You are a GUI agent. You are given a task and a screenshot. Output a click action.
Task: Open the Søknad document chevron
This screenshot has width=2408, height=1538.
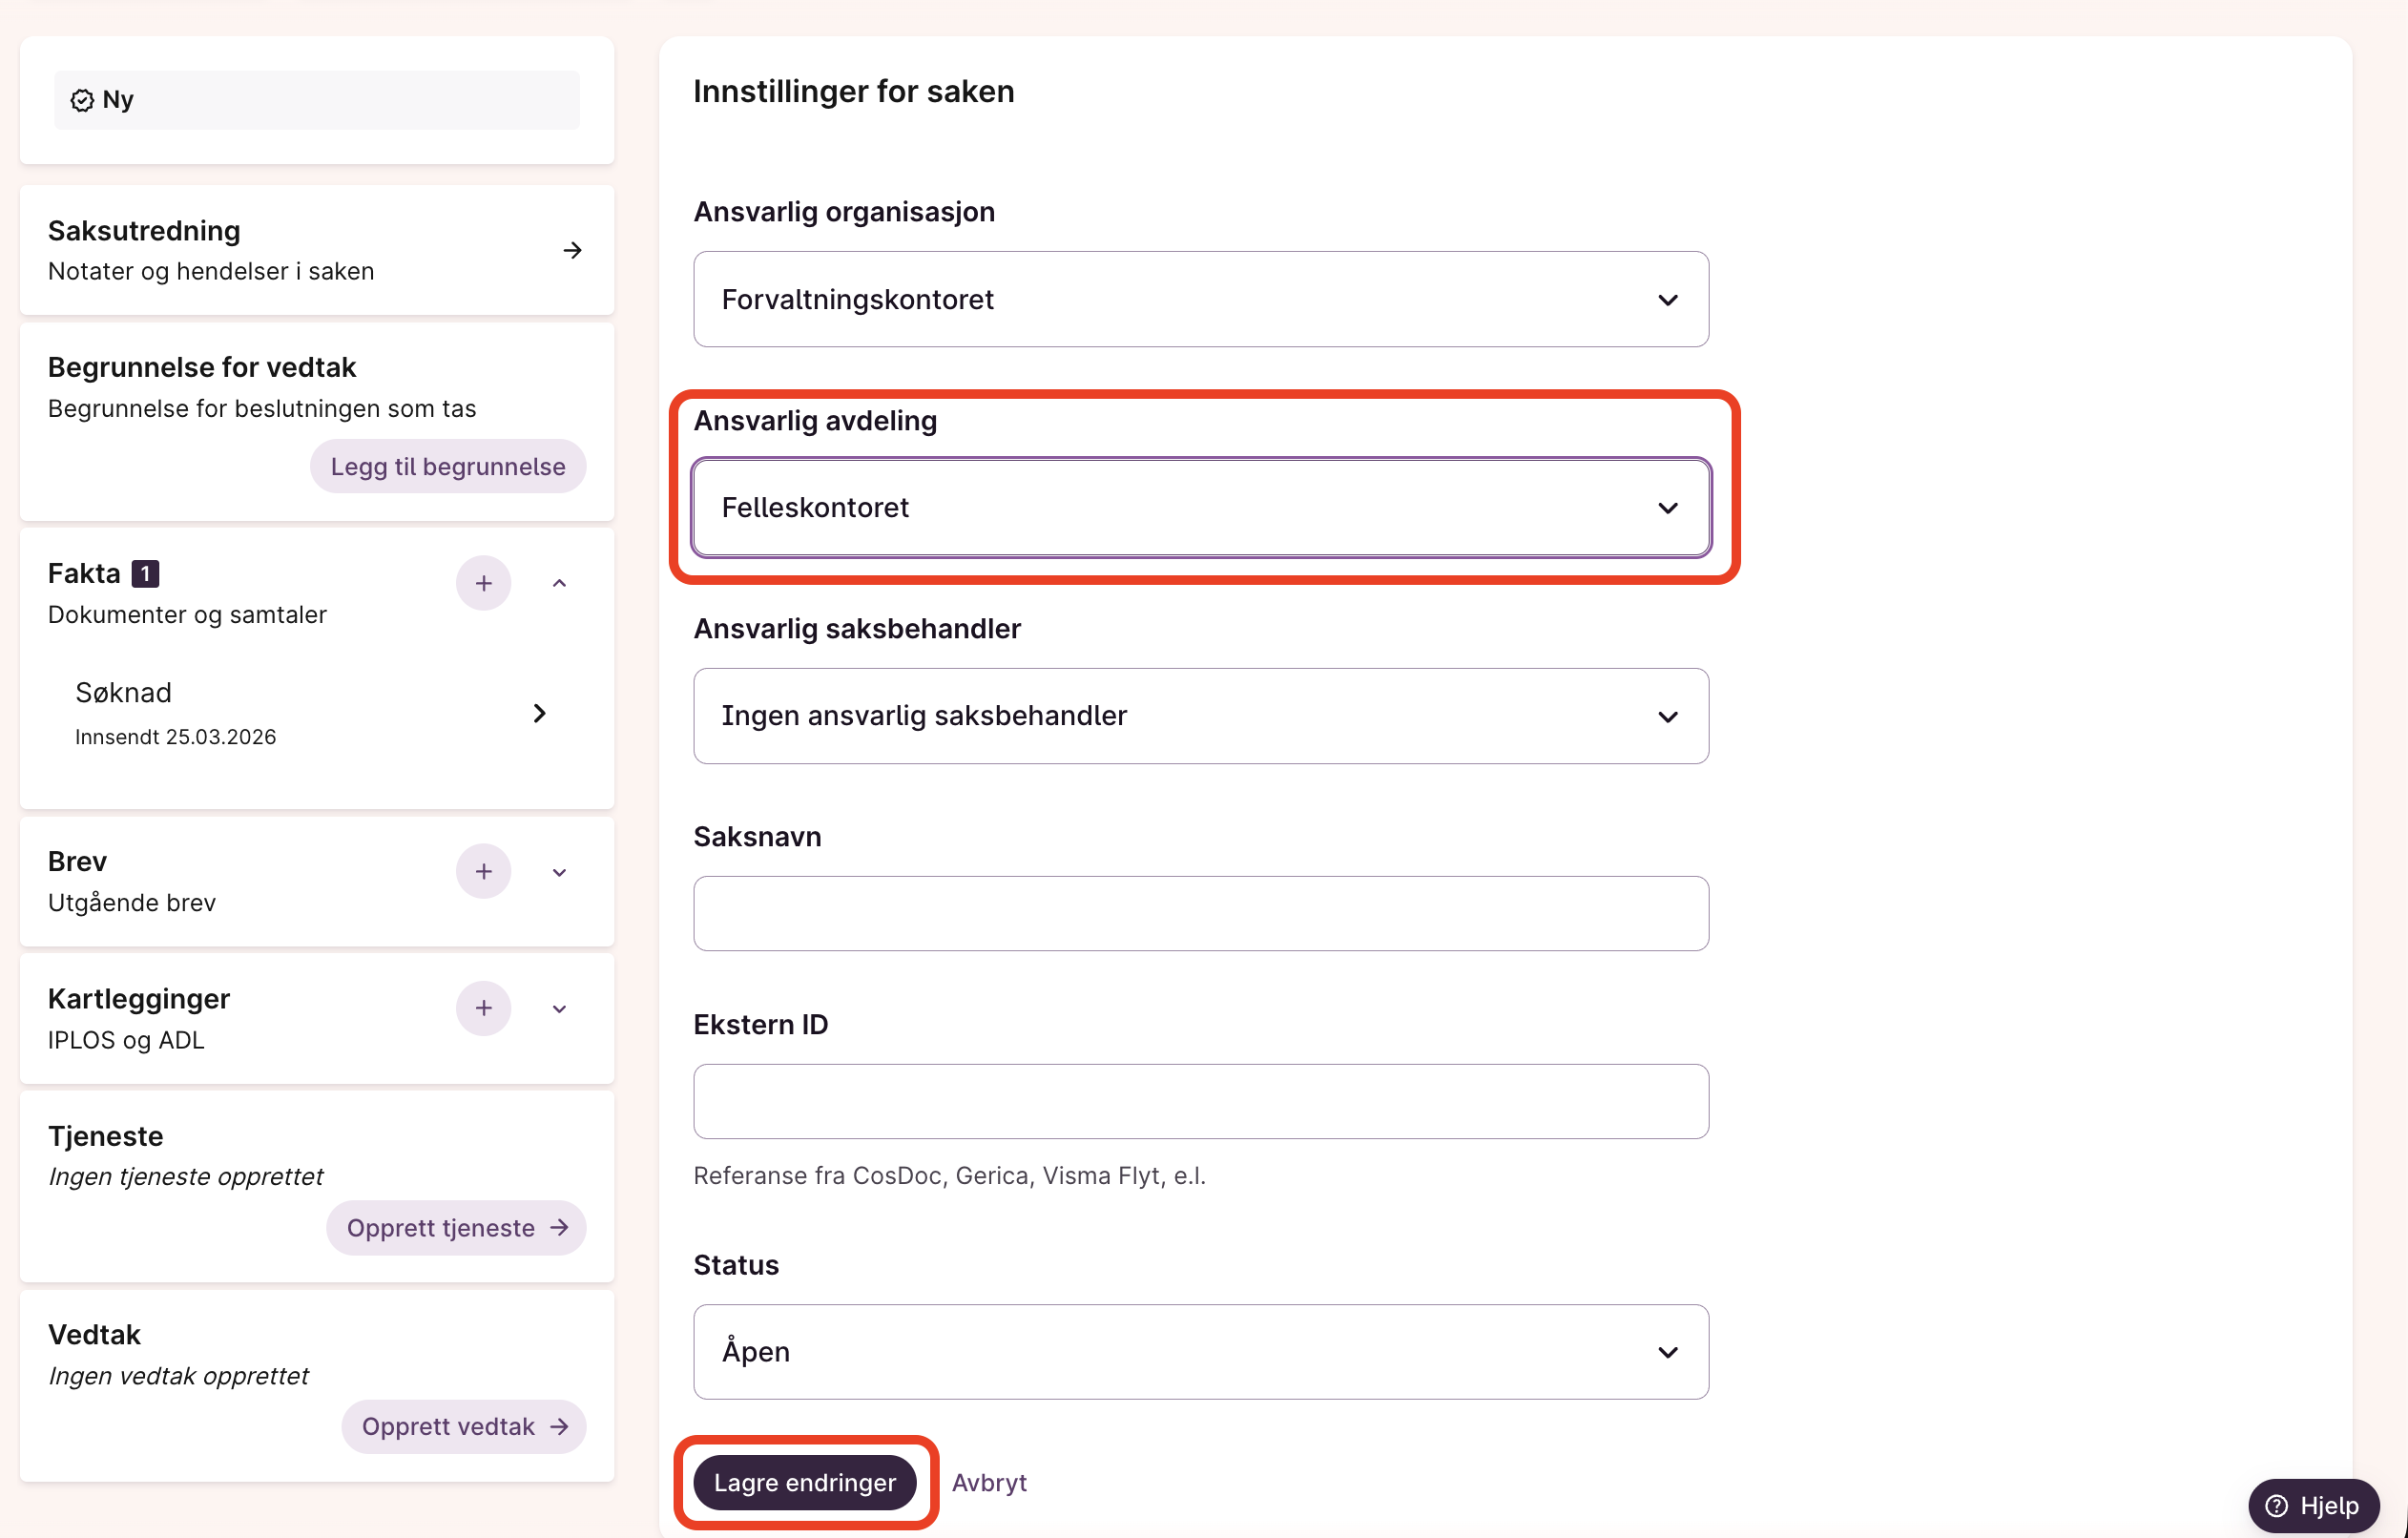point(539,713)
